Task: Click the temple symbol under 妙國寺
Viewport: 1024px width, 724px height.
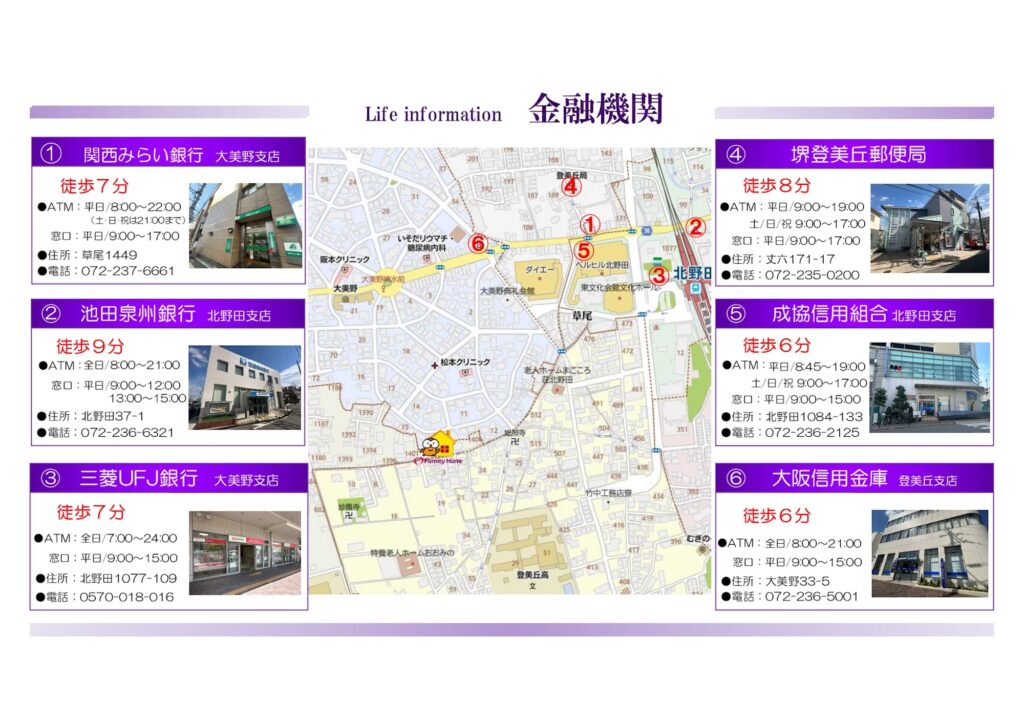Action: 347,516
